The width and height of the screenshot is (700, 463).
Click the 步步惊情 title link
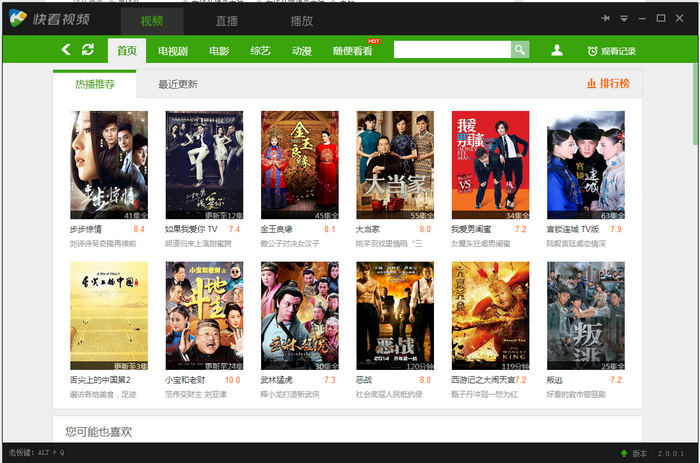pyautogui.click(x=86, y=229)
